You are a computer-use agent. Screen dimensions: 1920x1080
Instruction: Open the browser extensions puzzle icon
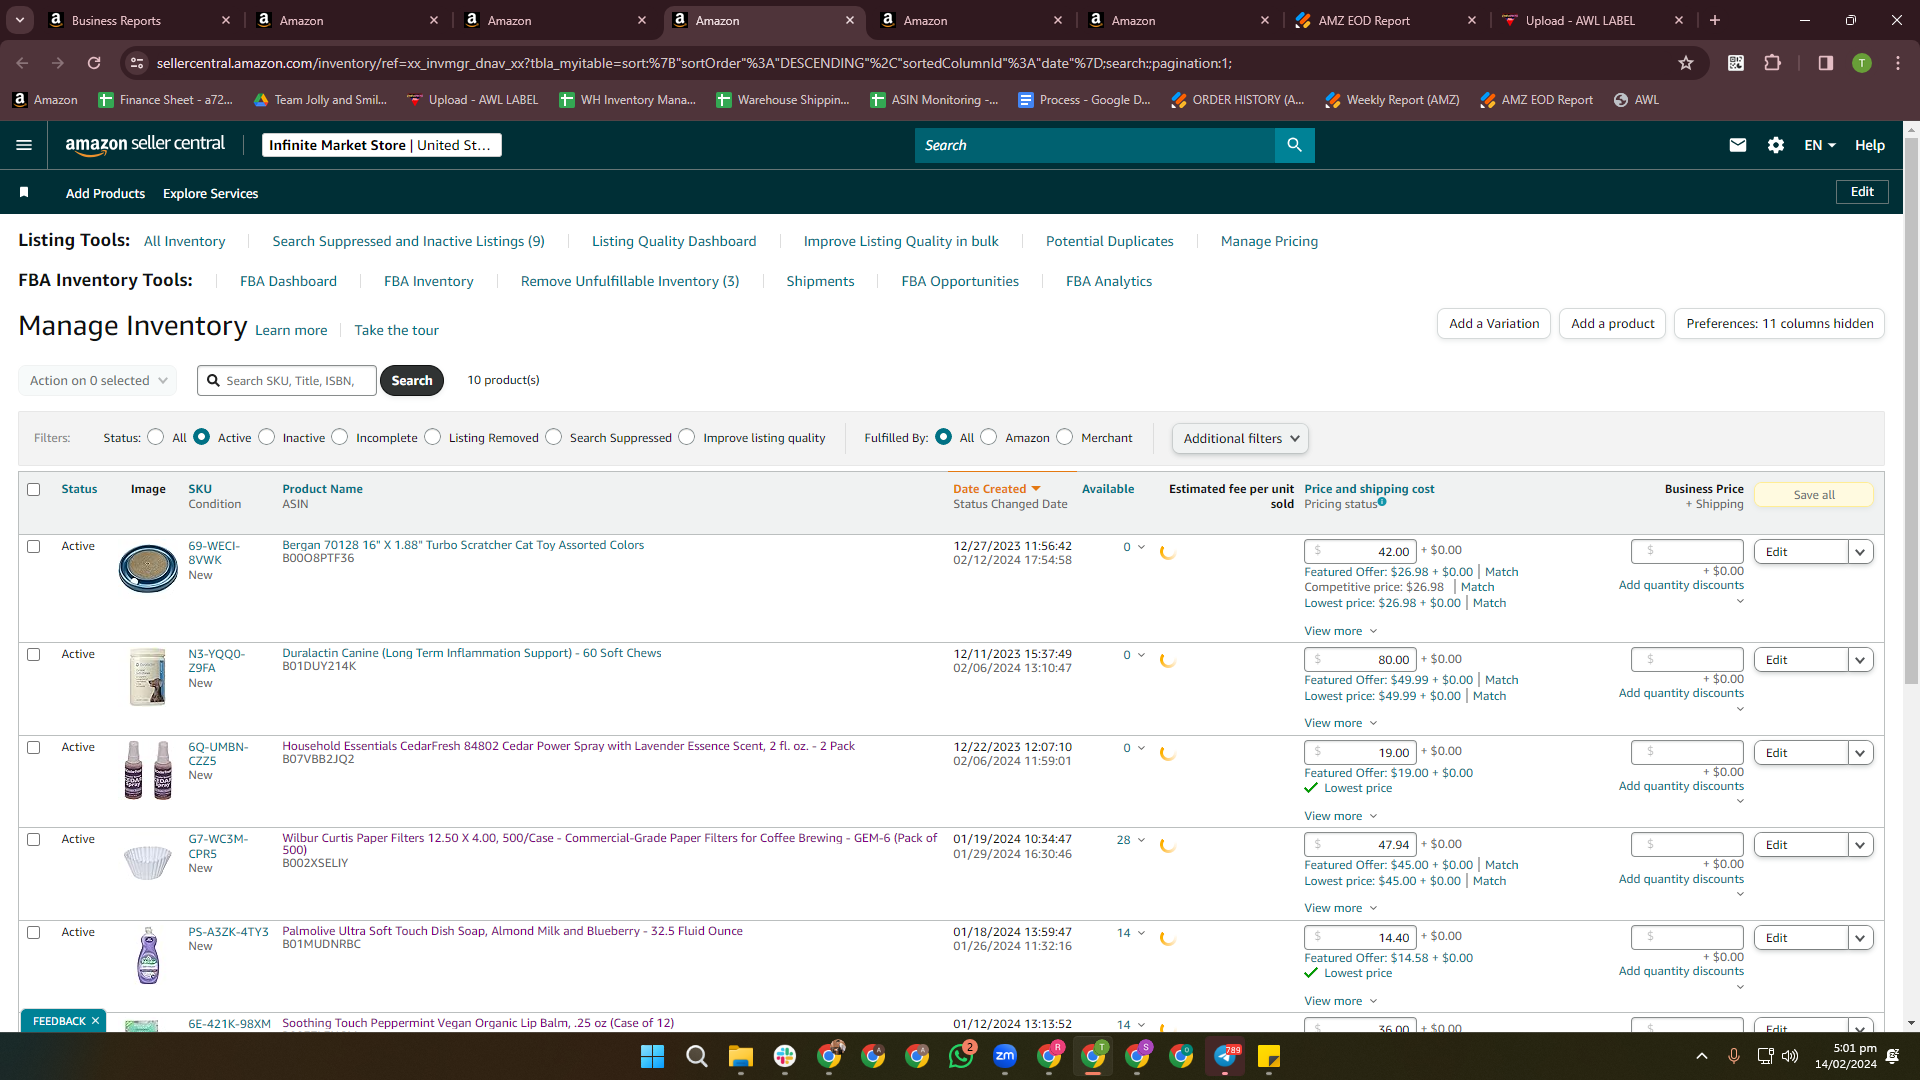(1773, 63)
